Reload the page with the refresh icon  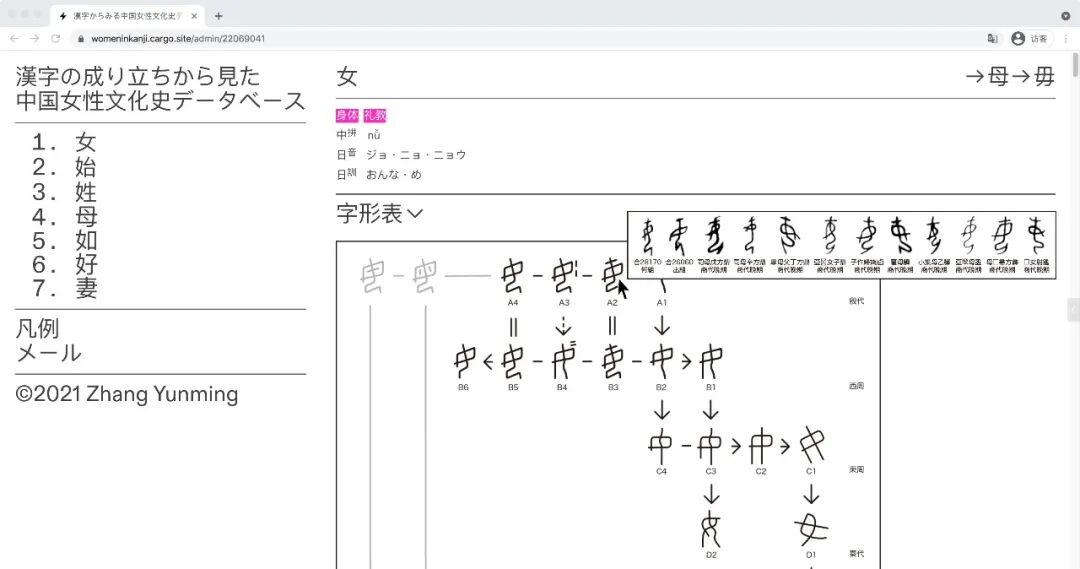[55, 39]
